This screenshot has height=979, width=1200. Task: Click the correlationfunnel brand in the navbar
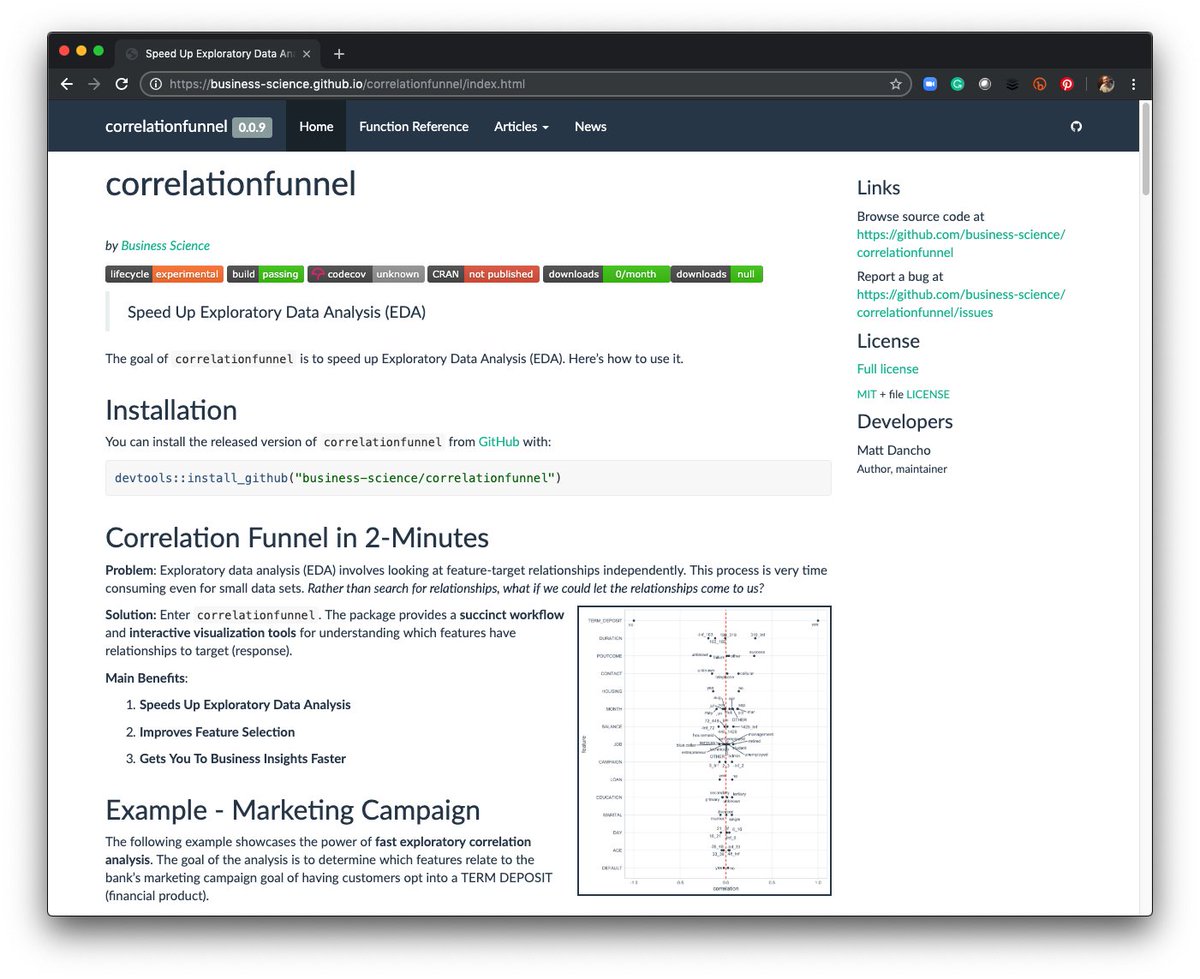(x=166, y=127)
